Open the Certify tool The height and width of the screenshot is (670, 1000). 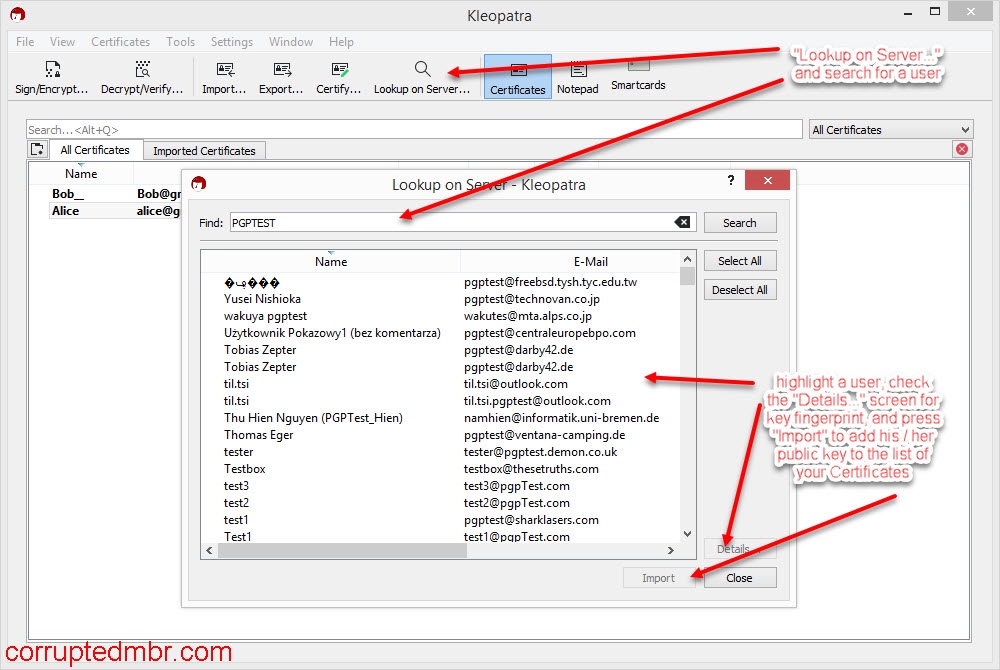pyautogui.click(x=337, y=75)
